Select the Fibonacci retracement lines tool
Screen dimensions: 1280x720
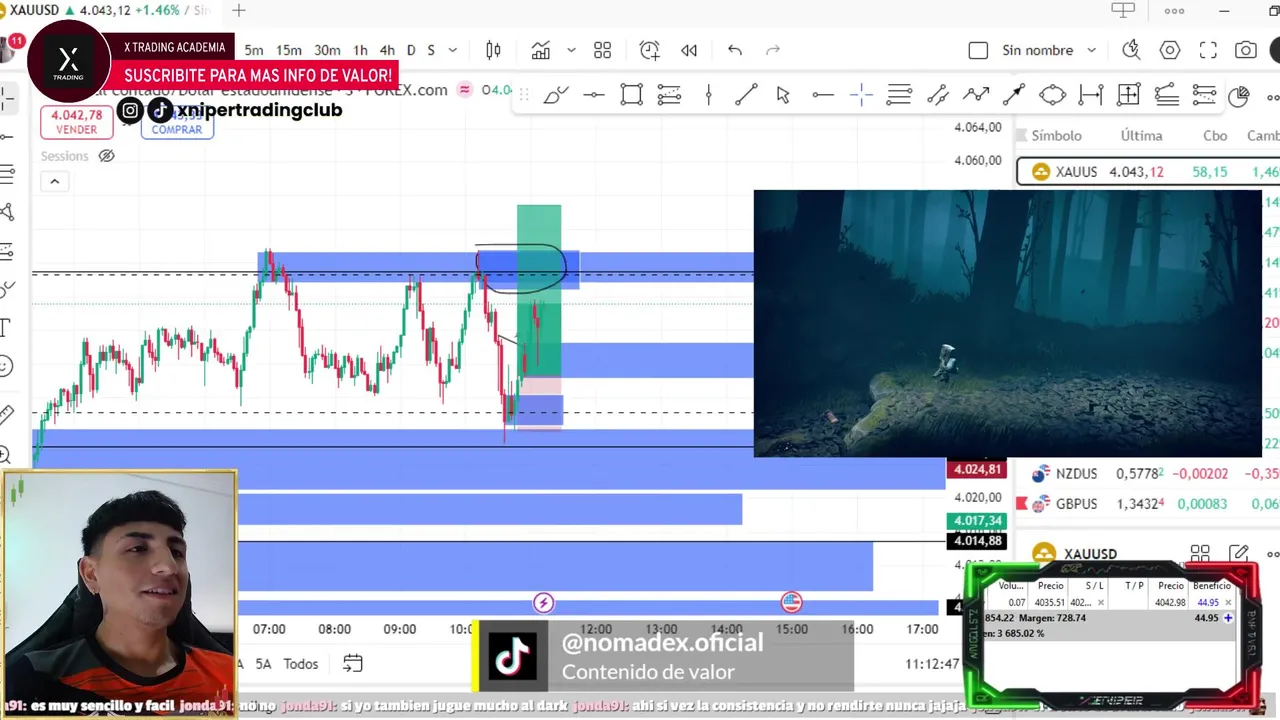899,95
